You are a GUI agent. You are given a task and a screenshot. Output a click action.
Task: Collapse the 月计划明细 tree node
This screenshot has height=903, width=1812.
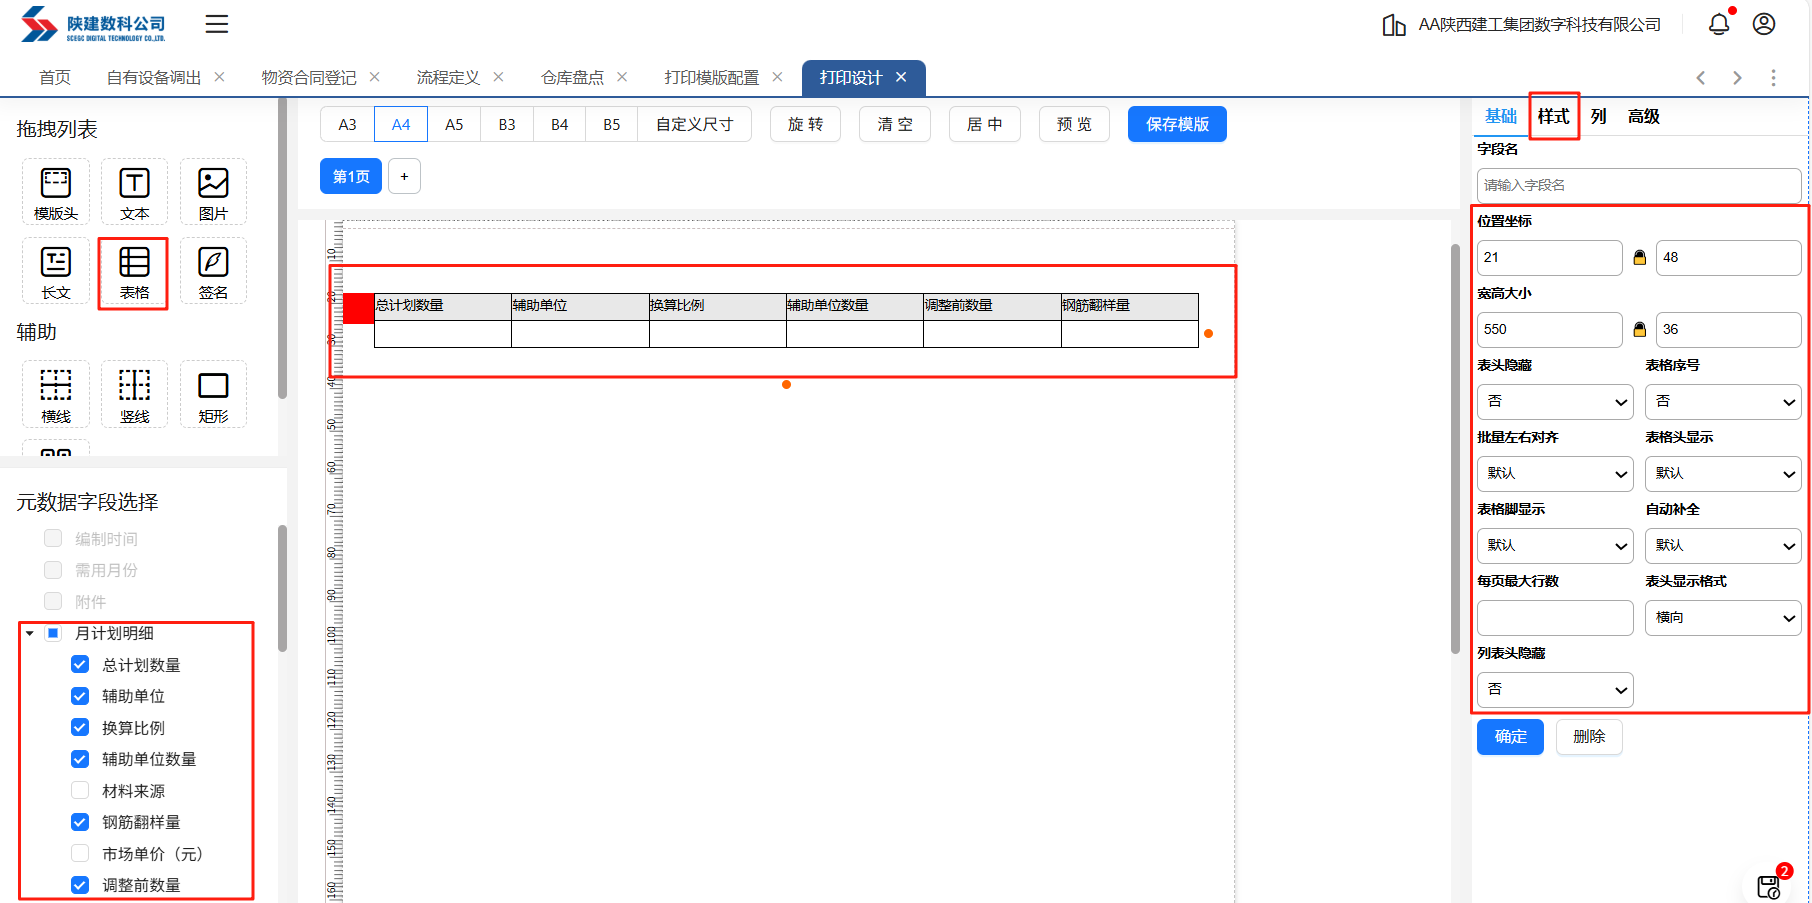(30, 633)
